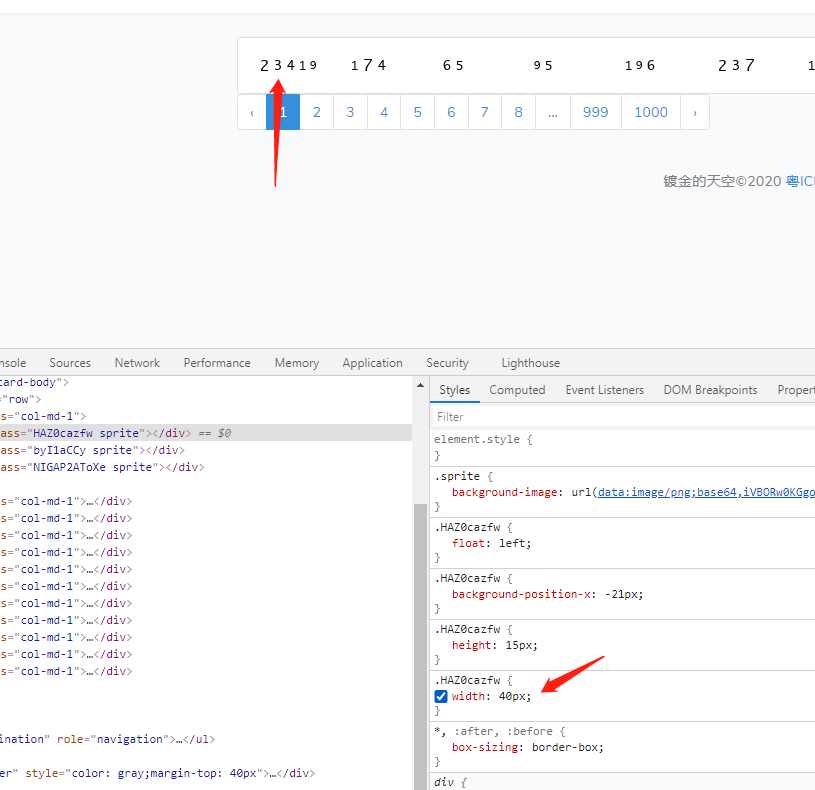815x790 pixels.
Task: Switch to the Computed sidebar tab
Action: tap(517, 390)
